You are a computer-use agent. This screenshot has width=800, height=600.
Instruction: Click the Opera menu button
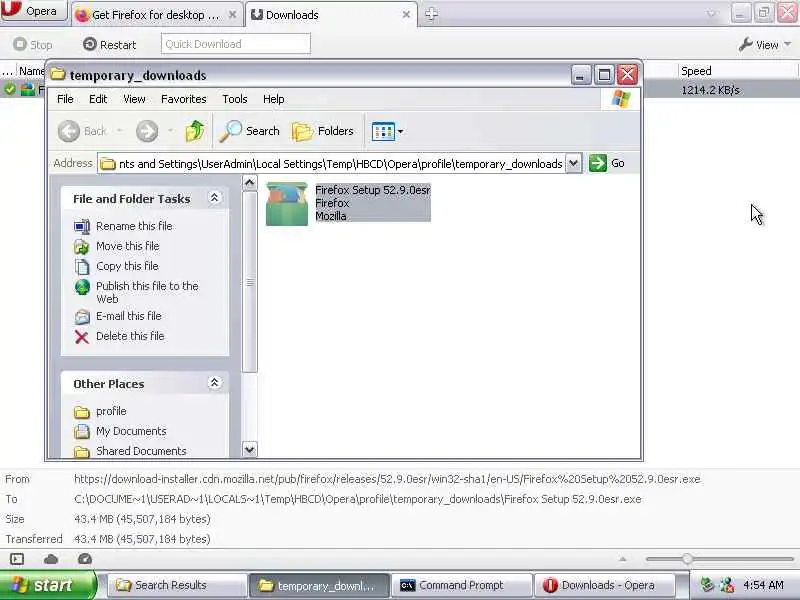(34, 11)
